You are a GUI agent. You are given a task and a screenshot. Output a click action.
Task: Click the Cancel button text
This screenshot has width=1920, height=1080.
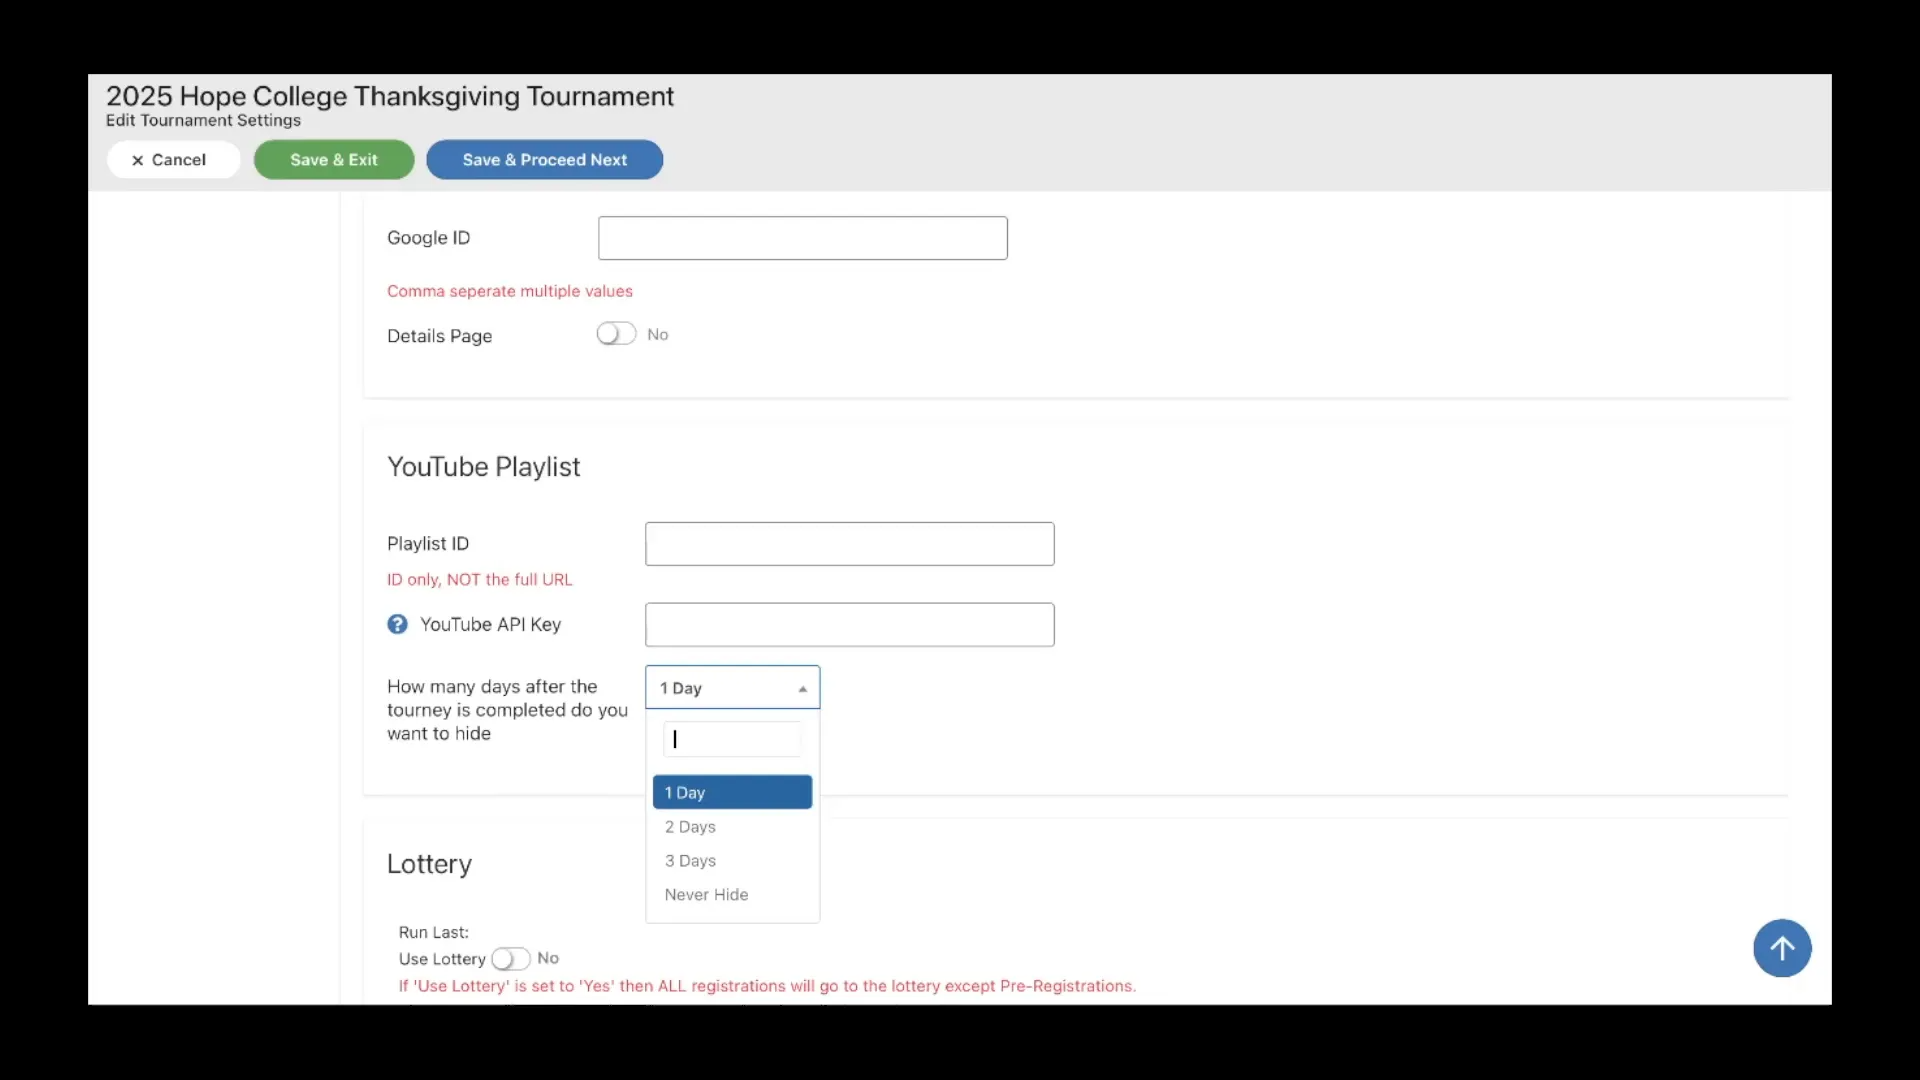click(x=179, y=160)
